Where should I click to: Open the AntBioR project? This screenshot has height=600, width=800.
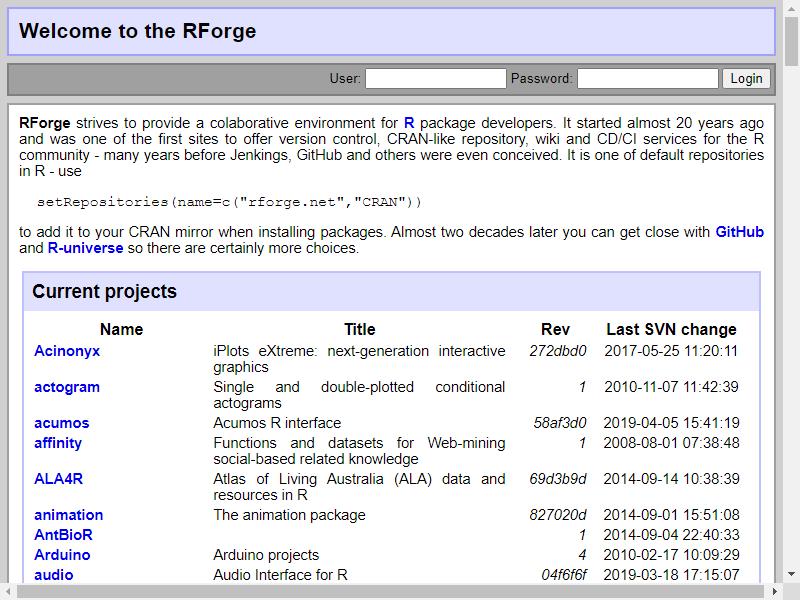tap(63, 535)
